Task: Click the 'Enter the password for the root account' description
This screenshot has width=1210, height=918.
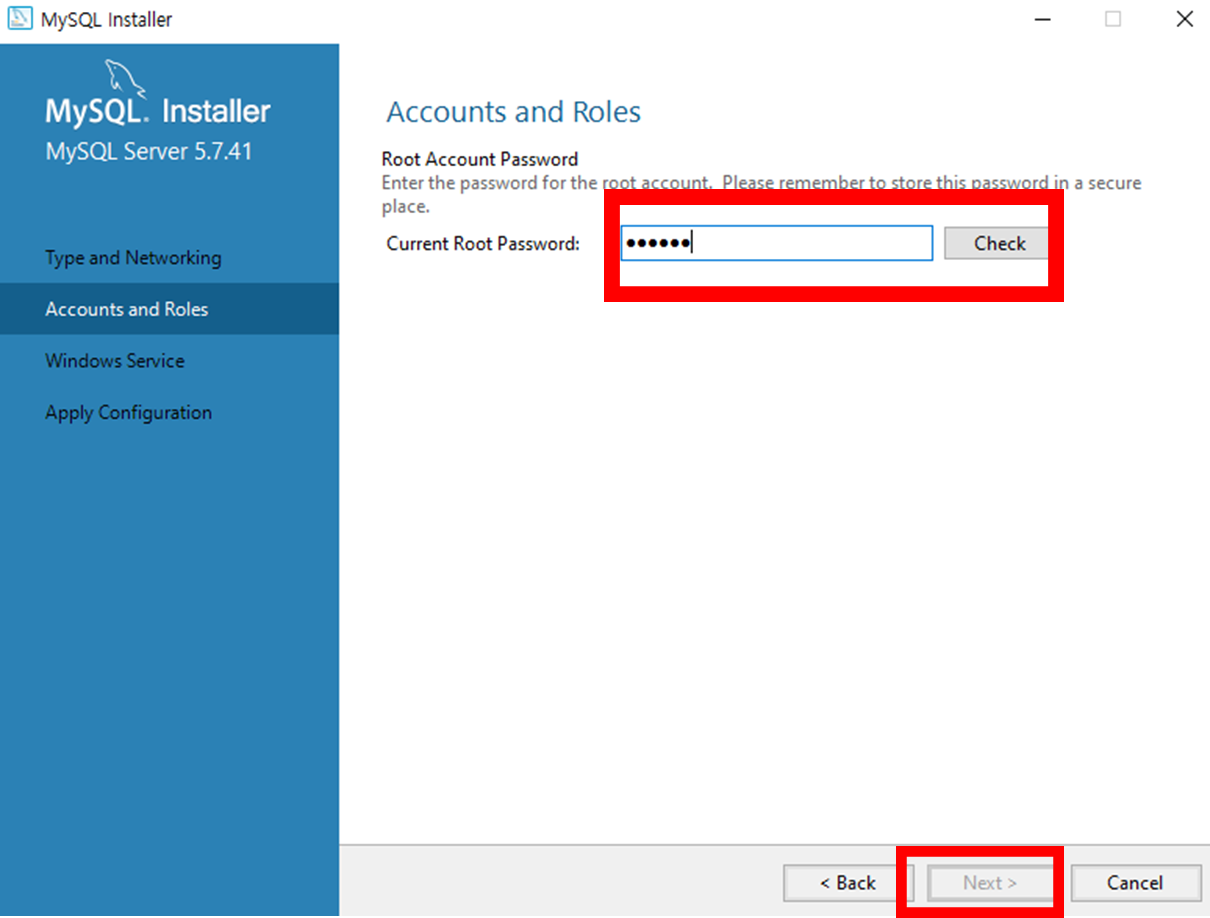Action: tap(762, 195)
